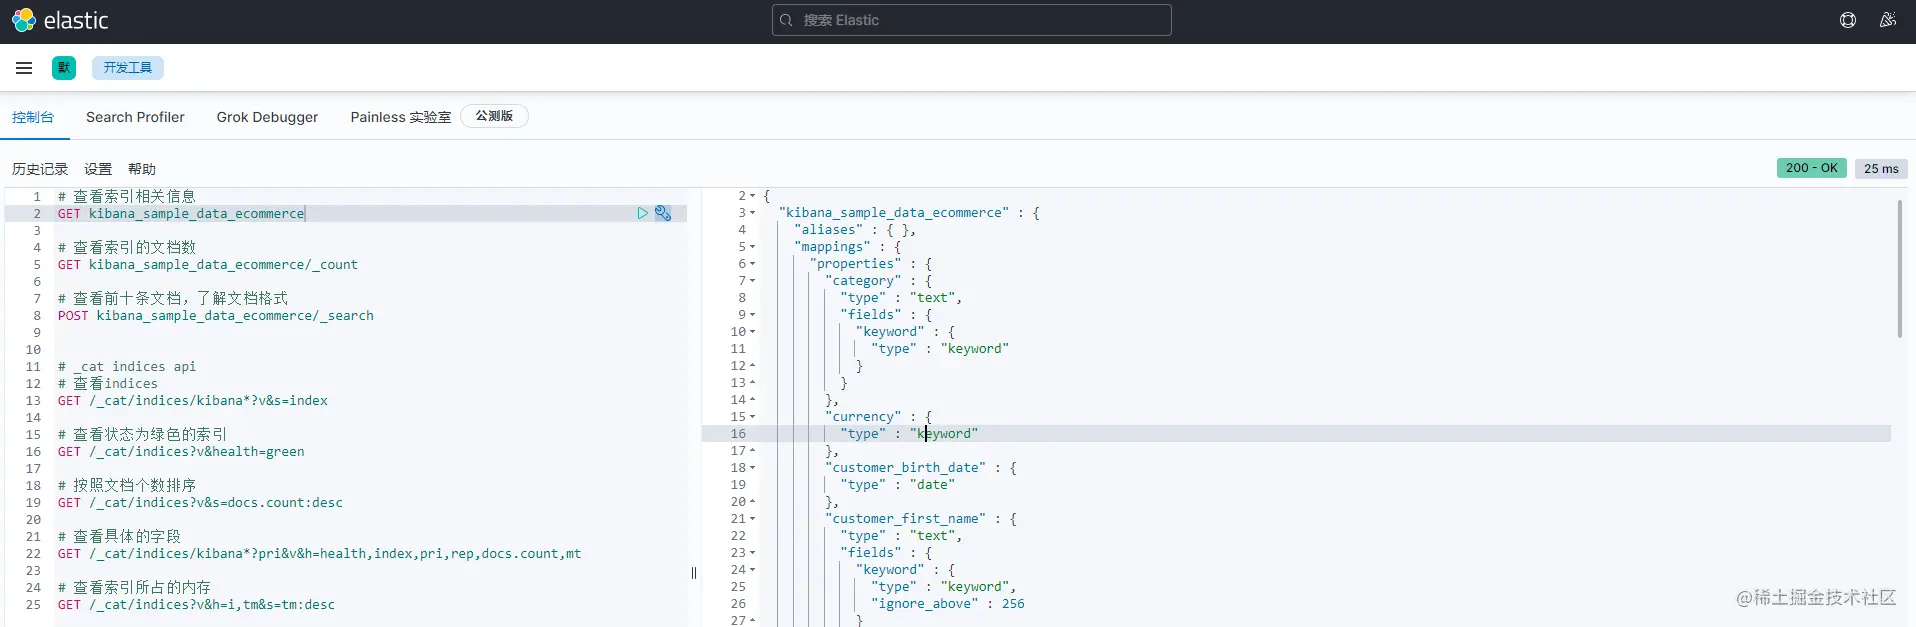Collapse the currency block at line 15

click(x=753, y=417)
